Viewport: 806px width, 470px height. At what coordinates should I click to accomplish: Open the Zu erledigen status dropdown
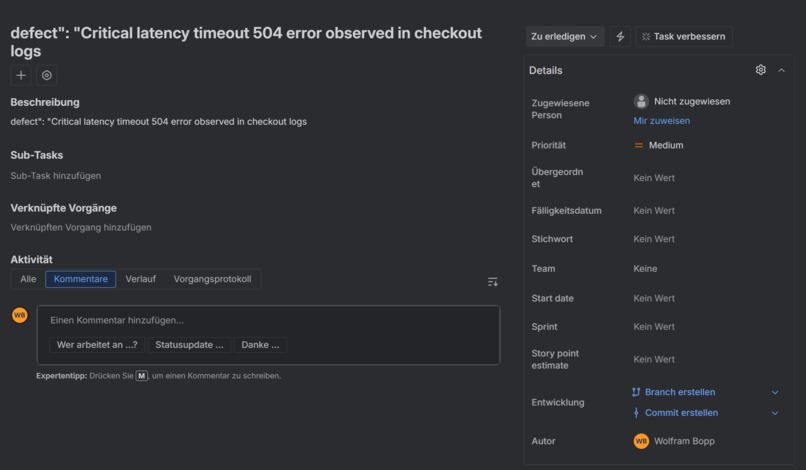point(564,37)
